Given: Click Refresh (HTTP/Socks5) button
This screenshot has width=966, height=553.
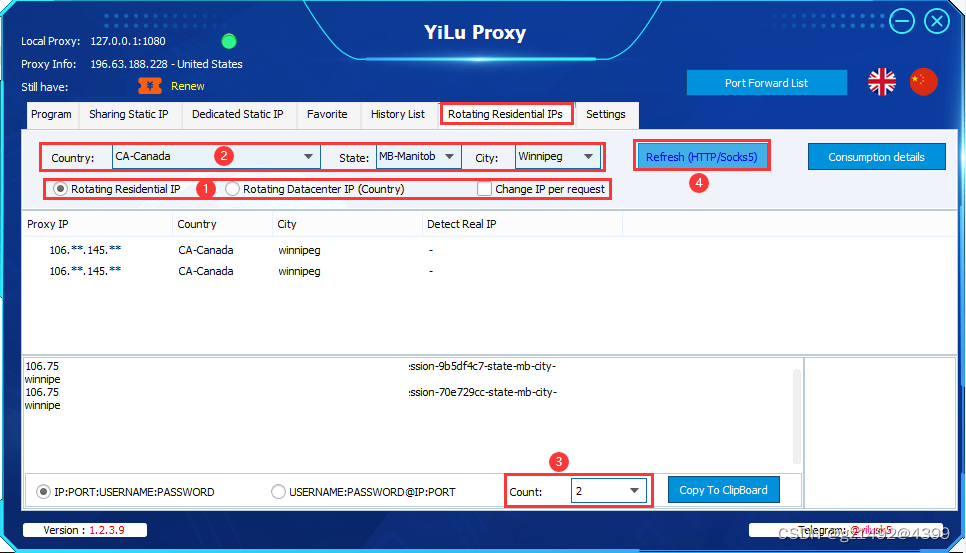Looking at the screenshot, I should 702,156.
